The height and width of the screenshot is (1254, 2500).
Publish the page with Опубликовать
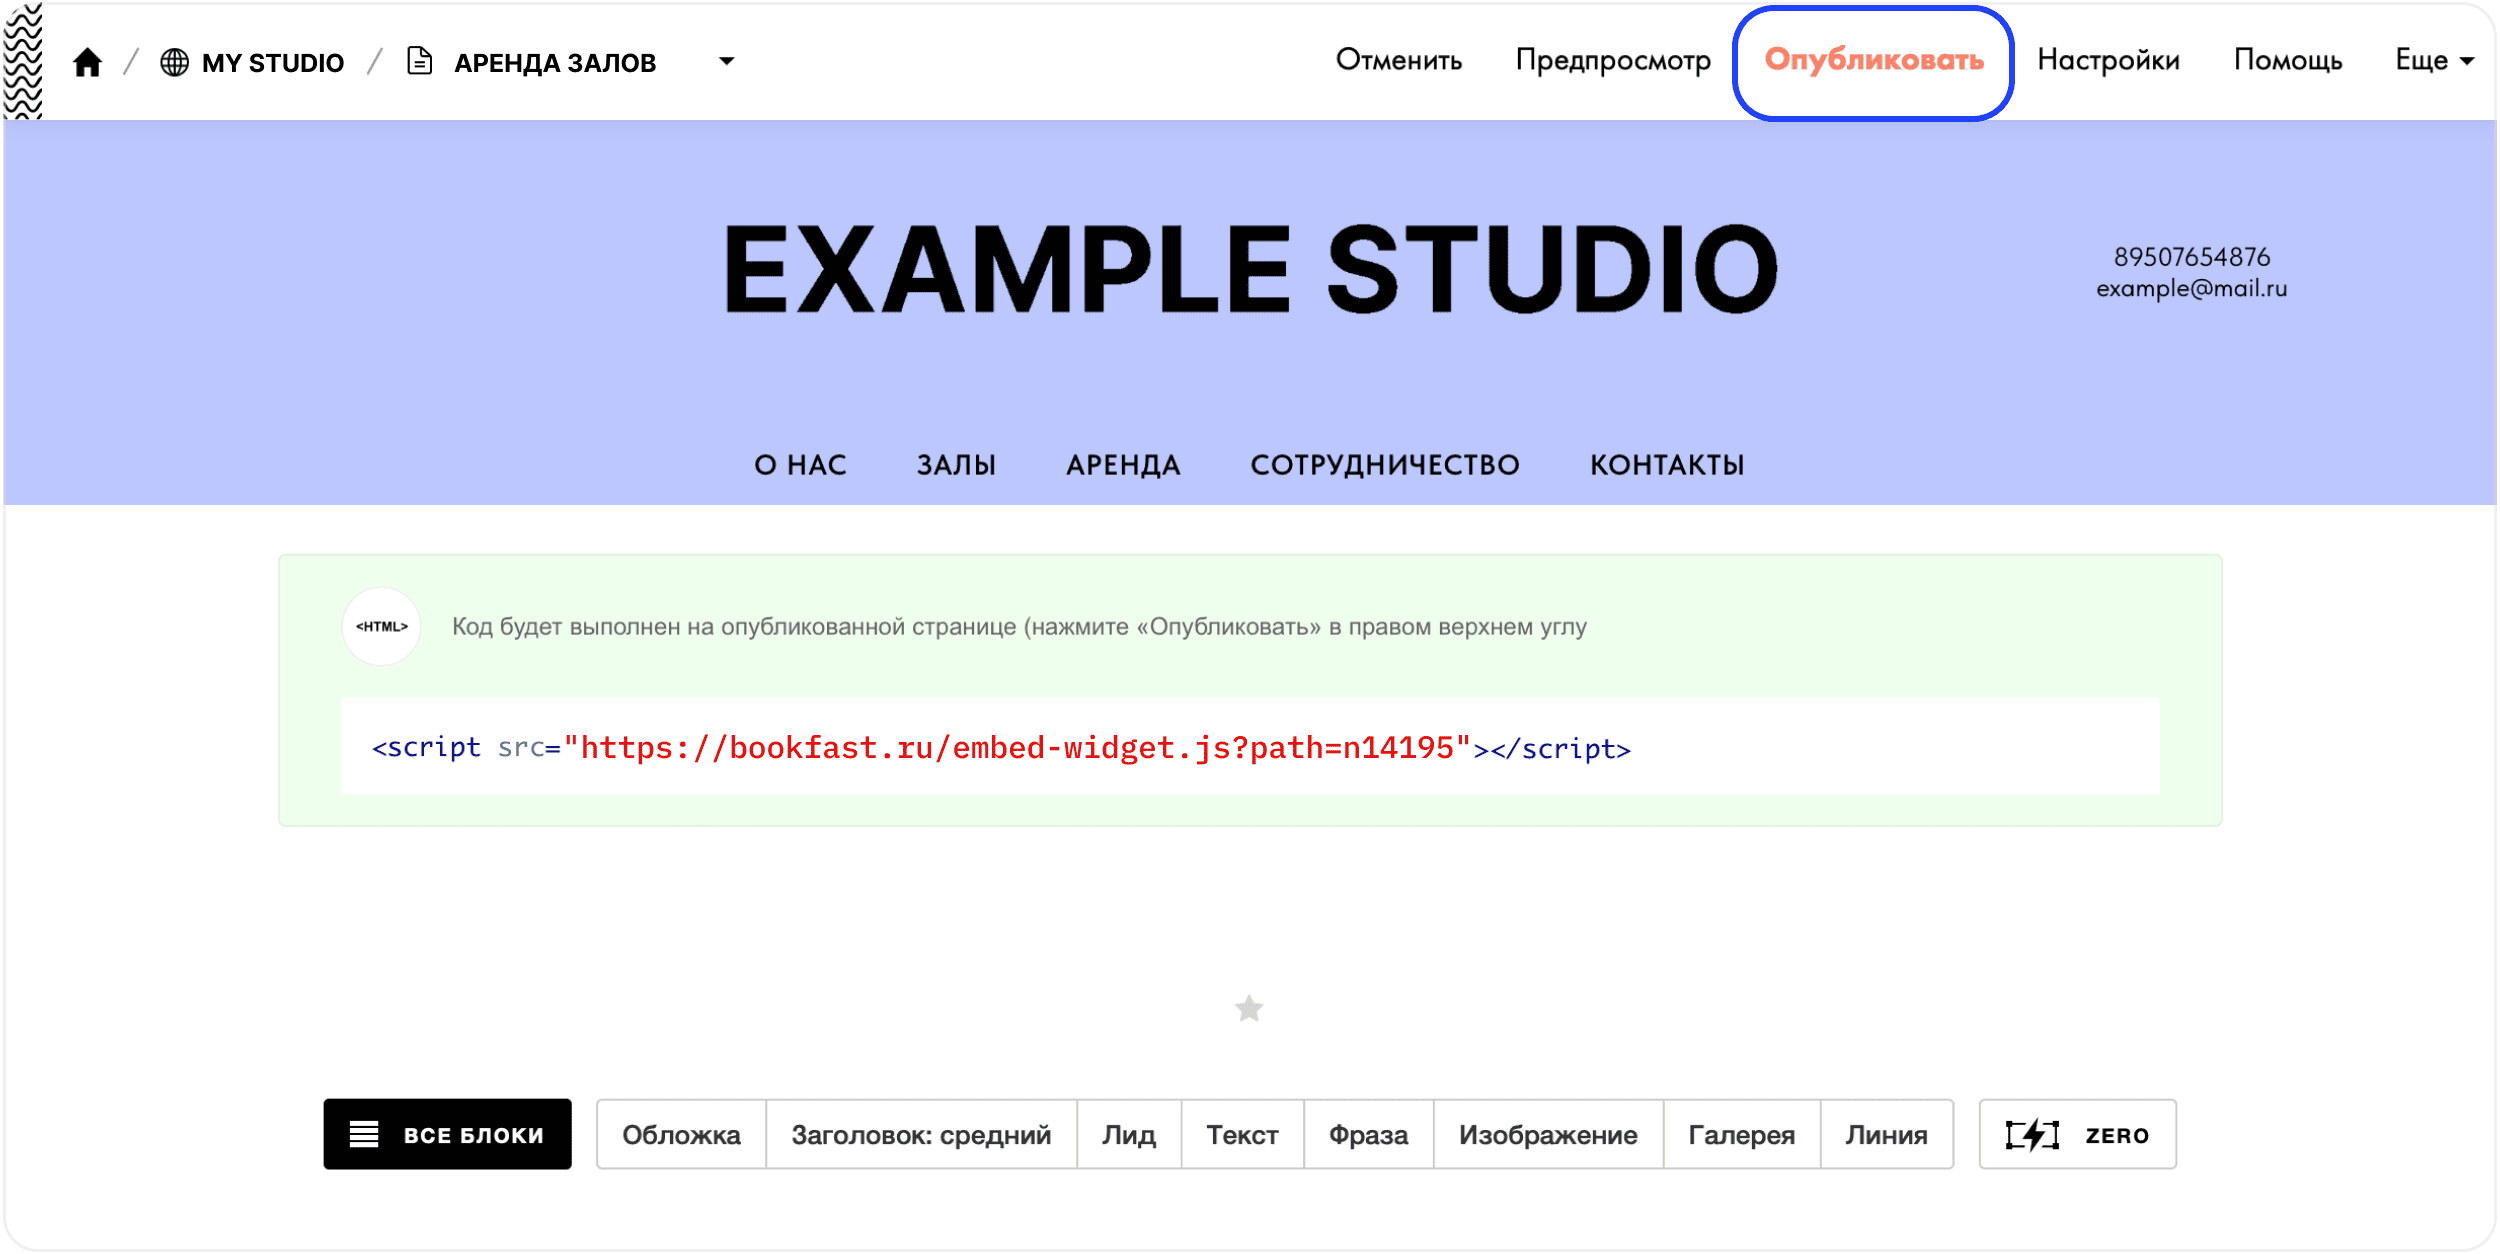(1874, 60)
